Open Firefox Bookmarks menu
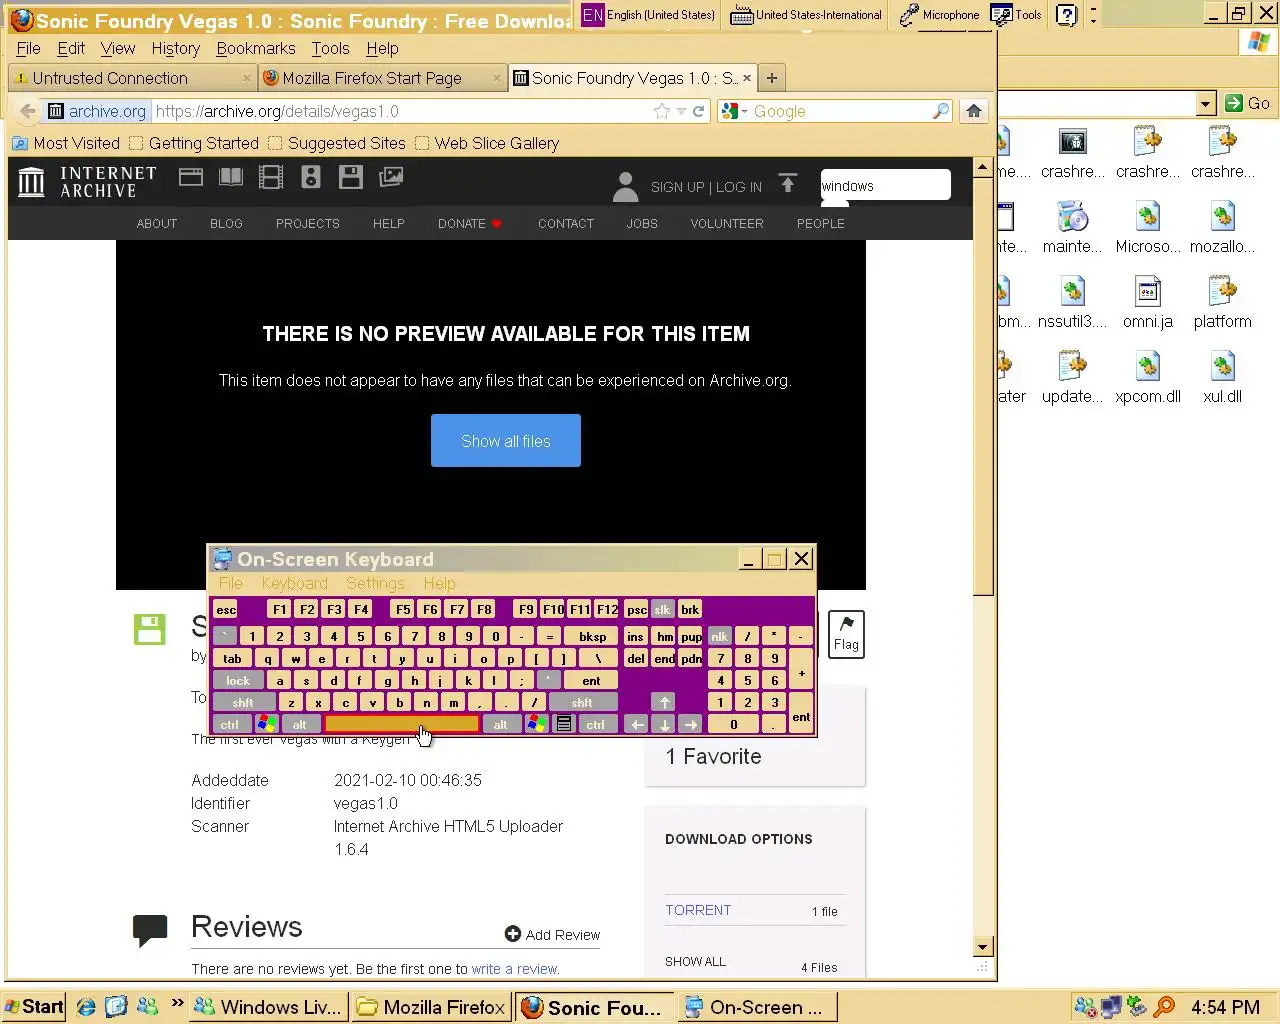1280x1024 pixels. point(256,48)
